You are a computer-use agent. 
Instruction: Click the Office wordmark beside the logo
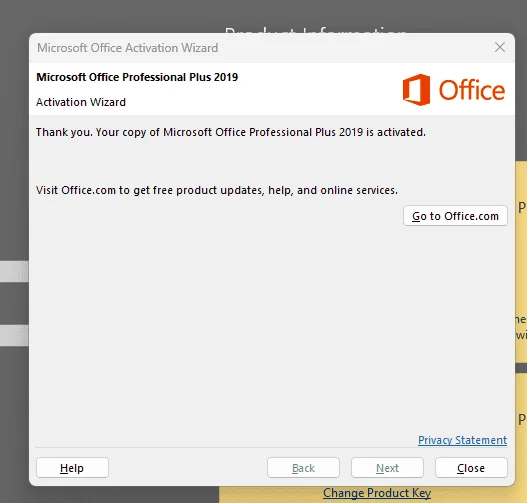(x=472, y=90)
